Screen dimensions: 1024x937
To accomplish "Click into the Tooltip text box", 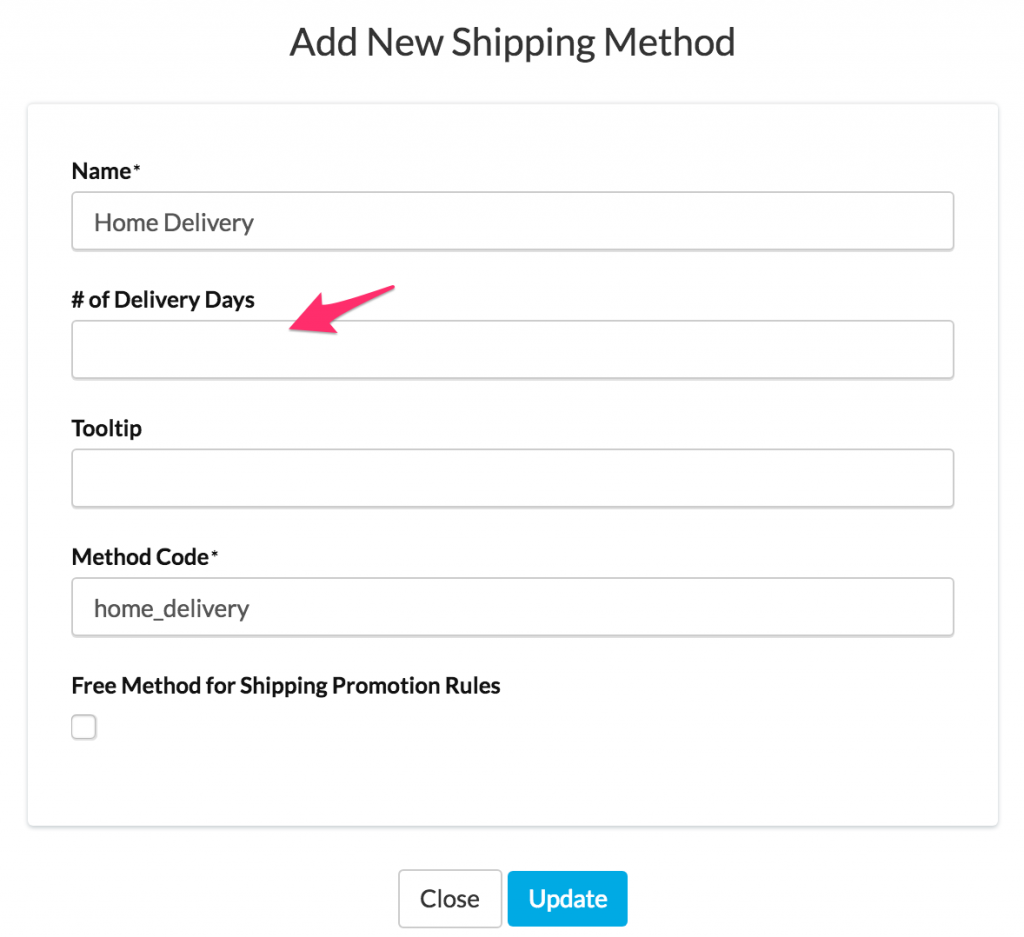I will point(512,478).
